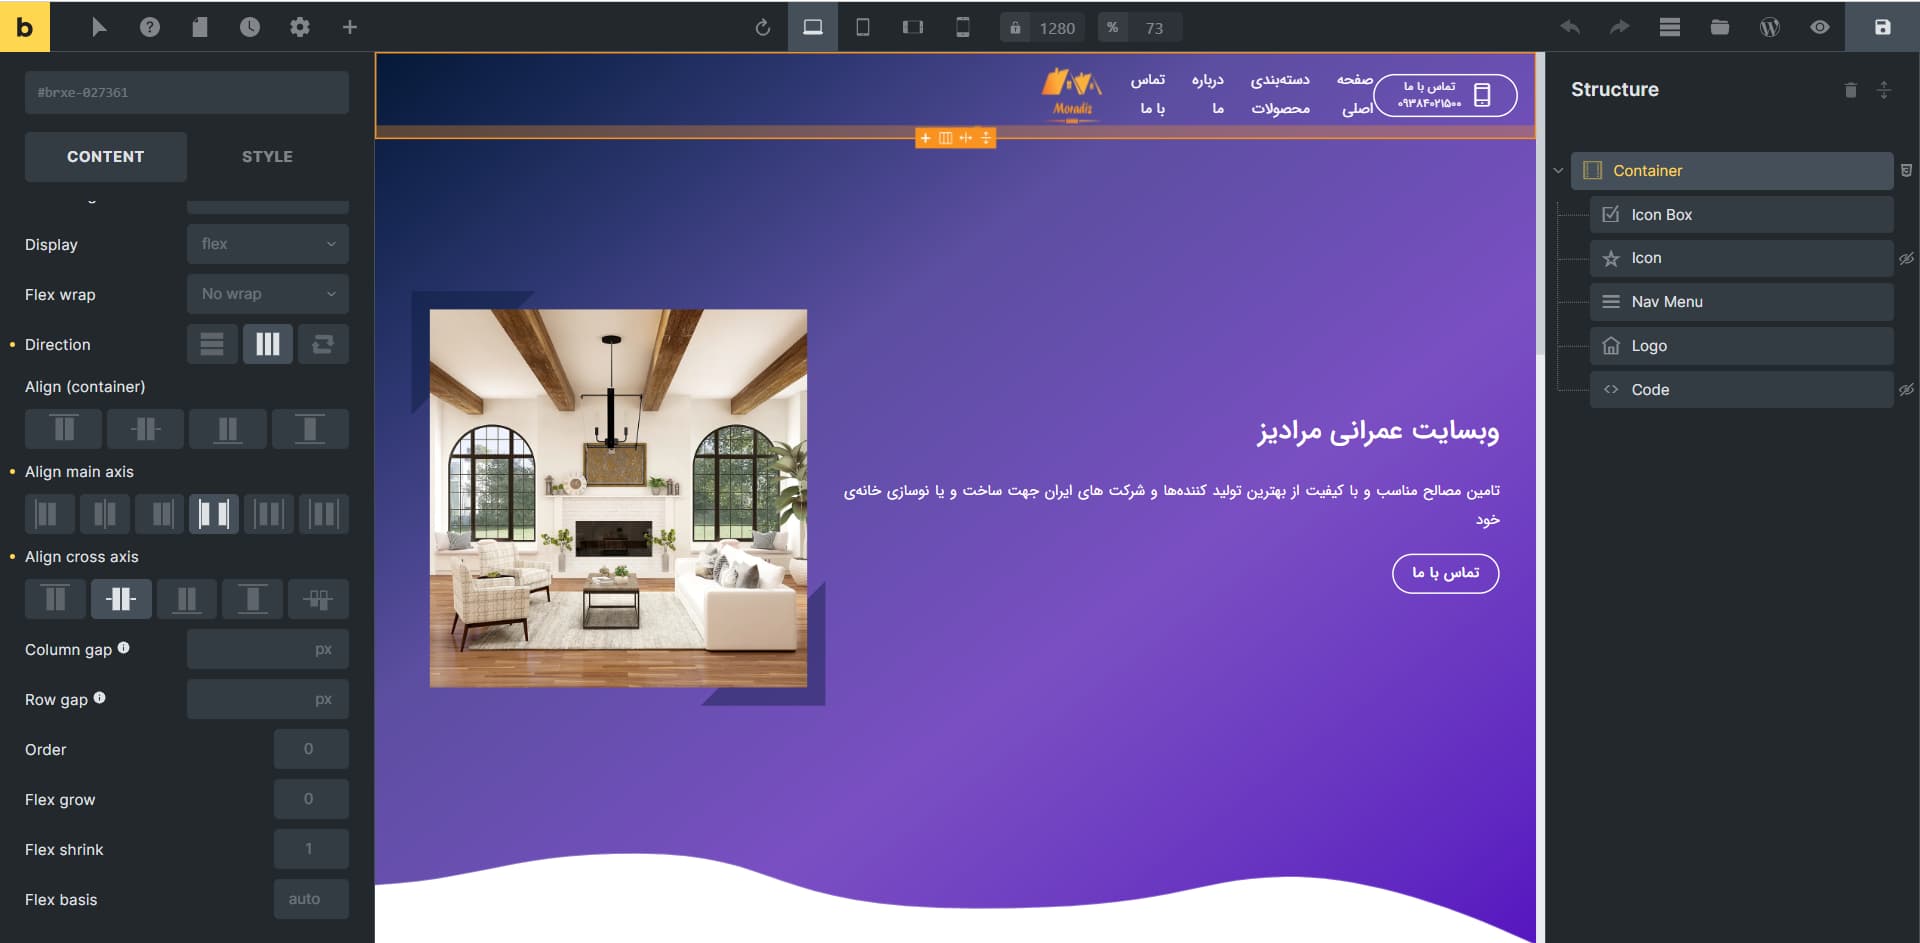The image size is (1920, 943).
Task: Toggle visibility of the Code element
Action: [x=1906, y=390]
